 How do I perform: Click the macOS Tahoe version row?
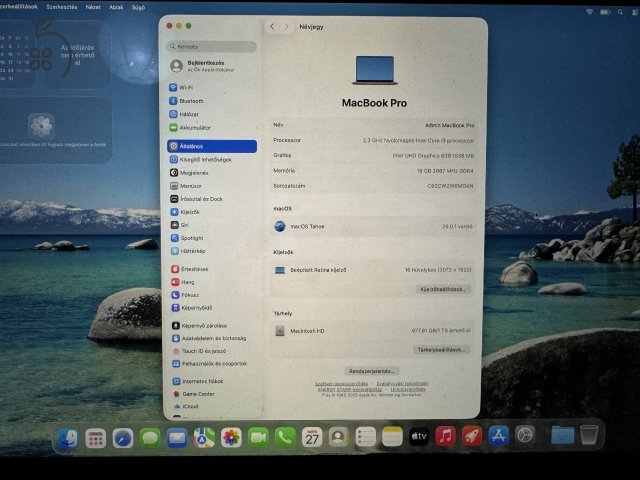coord(373,226)
